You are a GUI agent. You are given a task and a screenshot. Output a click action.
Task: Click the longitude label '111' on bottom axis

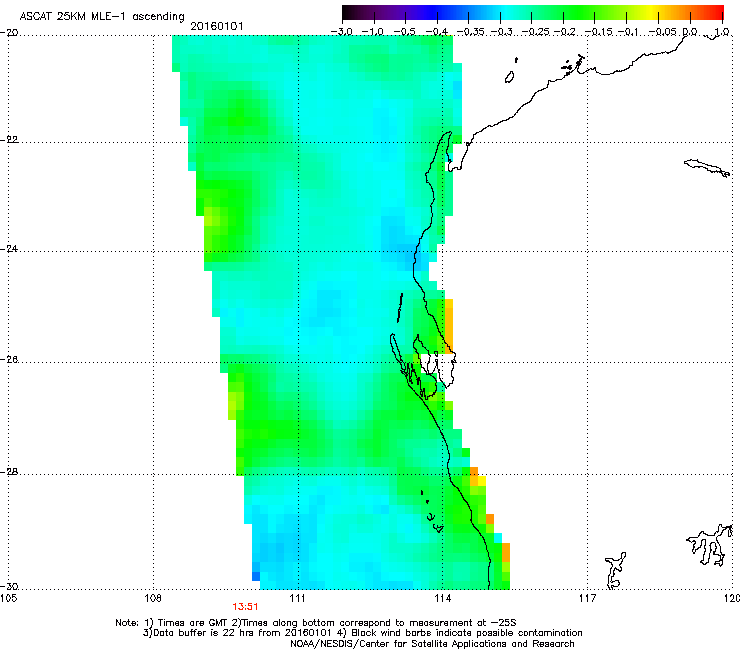pos(297,599)
